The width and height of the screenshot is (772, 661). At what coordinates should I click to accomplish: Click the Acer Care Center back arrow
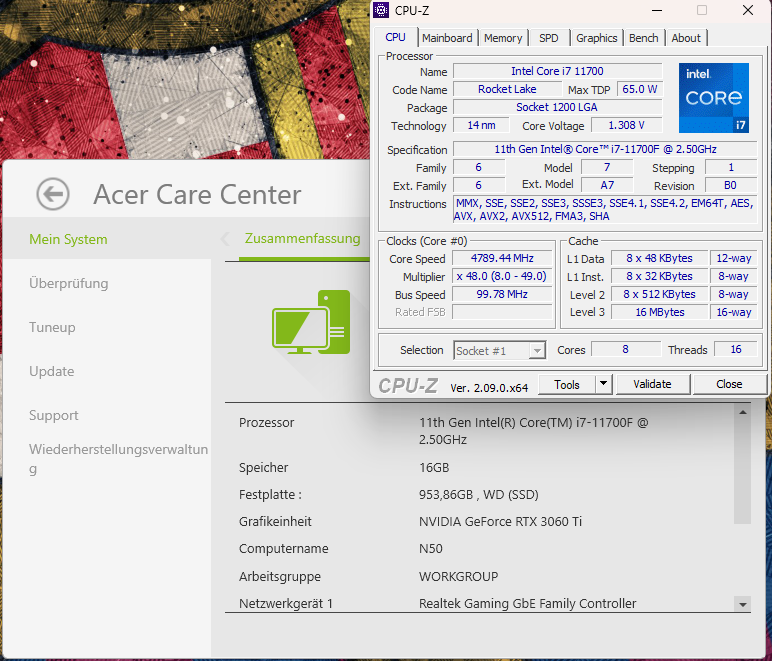coord(53,194)
